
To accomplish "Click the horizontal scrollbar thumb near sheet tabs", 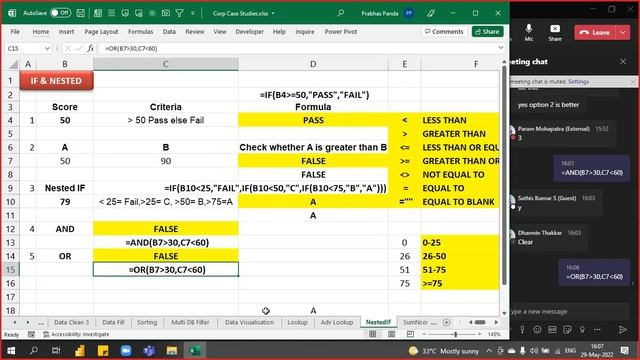I will pos(480,322).
